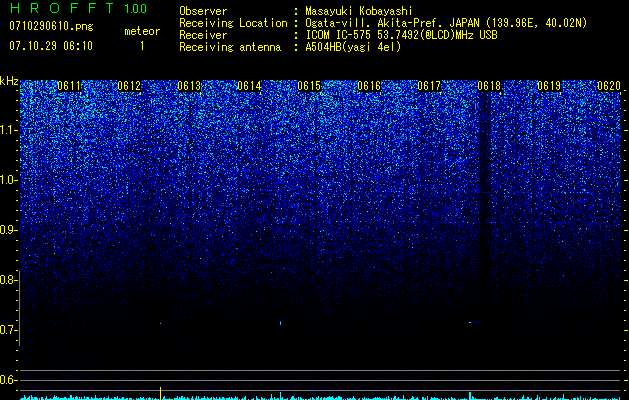Click the 0614 time marker
The height and width of the screenshot is (400, 629).
[x=249, y=86]
